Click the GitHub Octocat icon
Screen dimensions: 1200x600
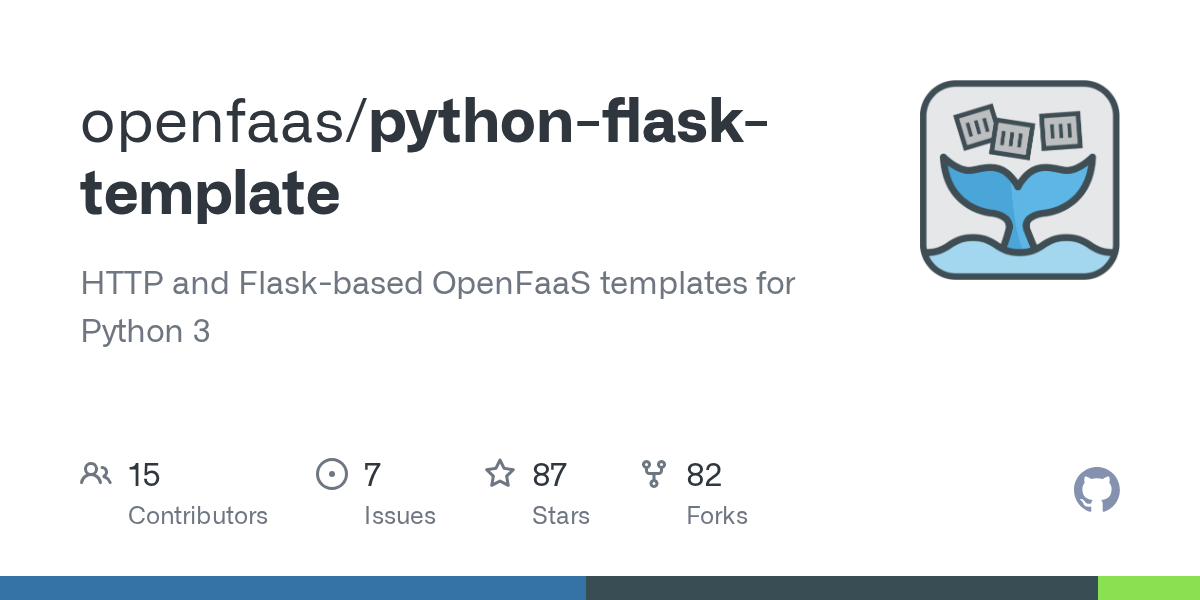pyautogui.click(x=1096, y=491)
